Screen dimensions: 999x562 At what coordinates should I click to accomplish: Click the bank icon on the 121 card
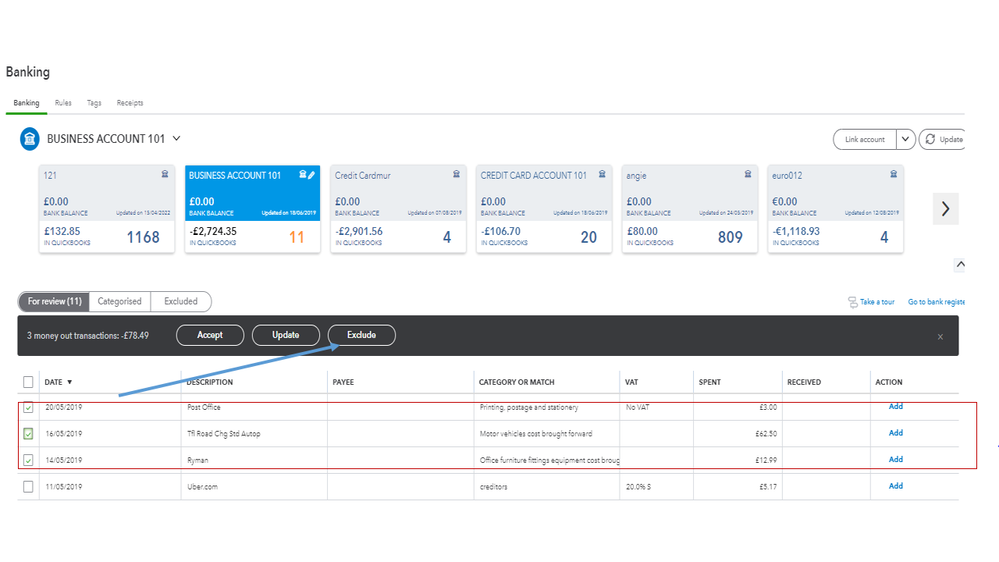(x=164, y=174)
